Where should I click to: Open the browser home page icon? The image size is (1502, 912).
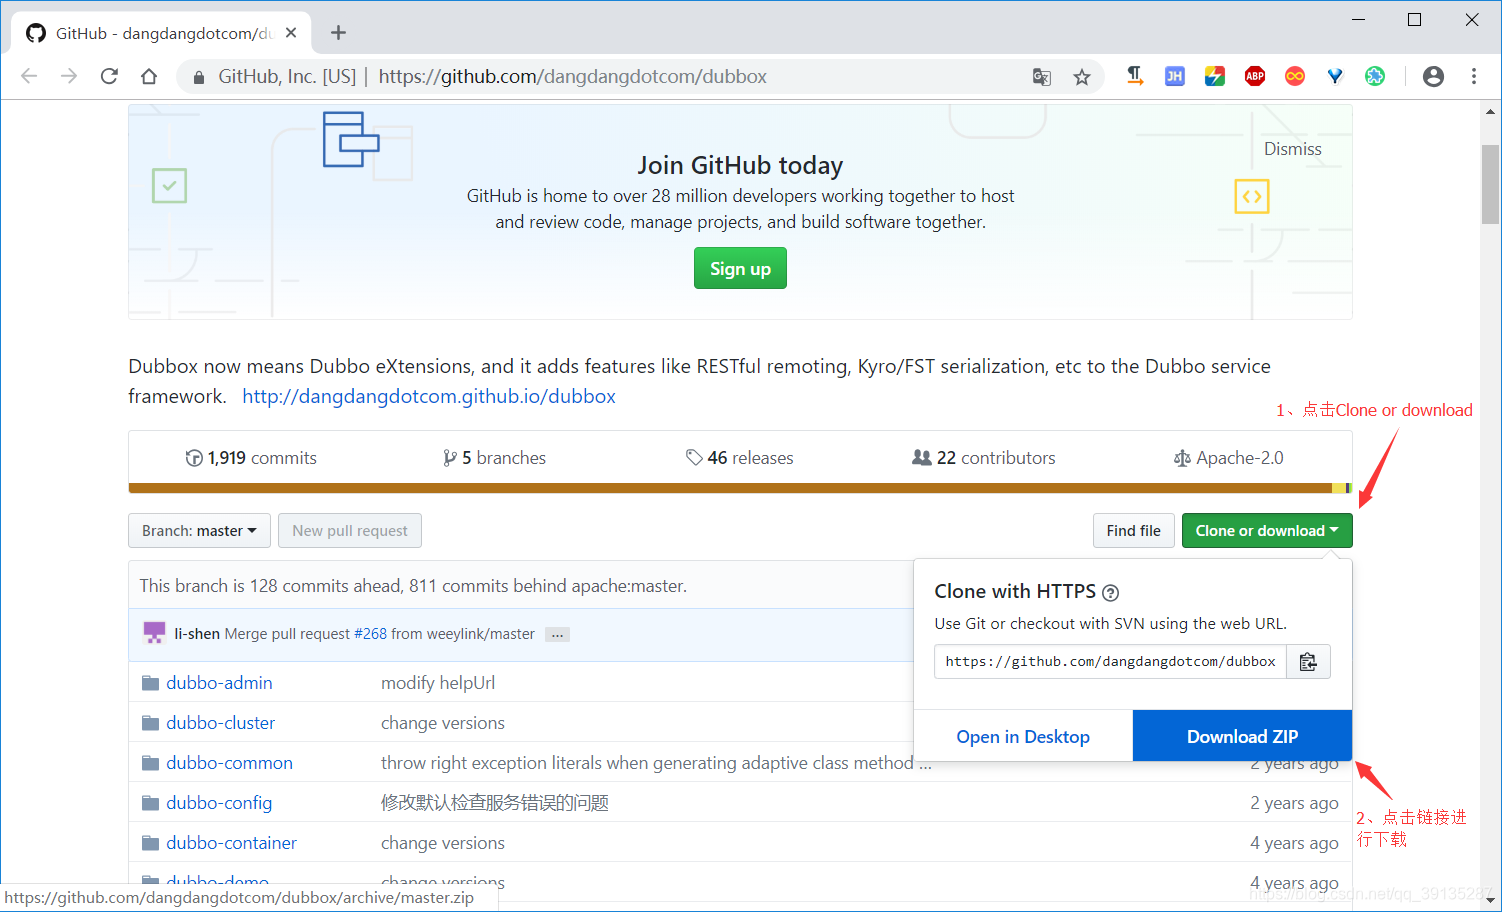coord(149,76)
